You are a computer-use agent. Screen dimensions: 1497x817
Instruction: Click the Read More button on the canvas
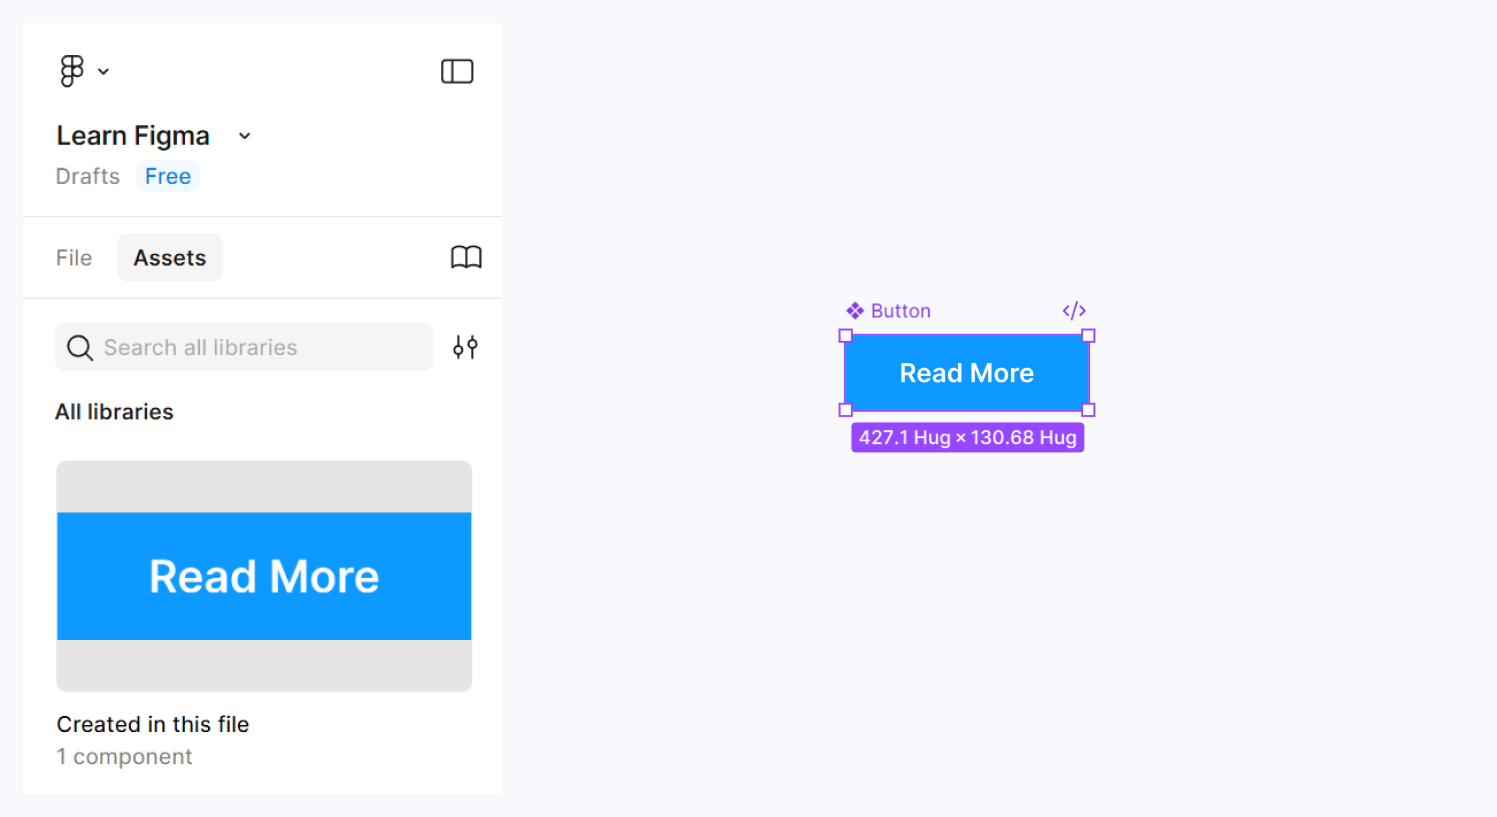pos(966,372)
